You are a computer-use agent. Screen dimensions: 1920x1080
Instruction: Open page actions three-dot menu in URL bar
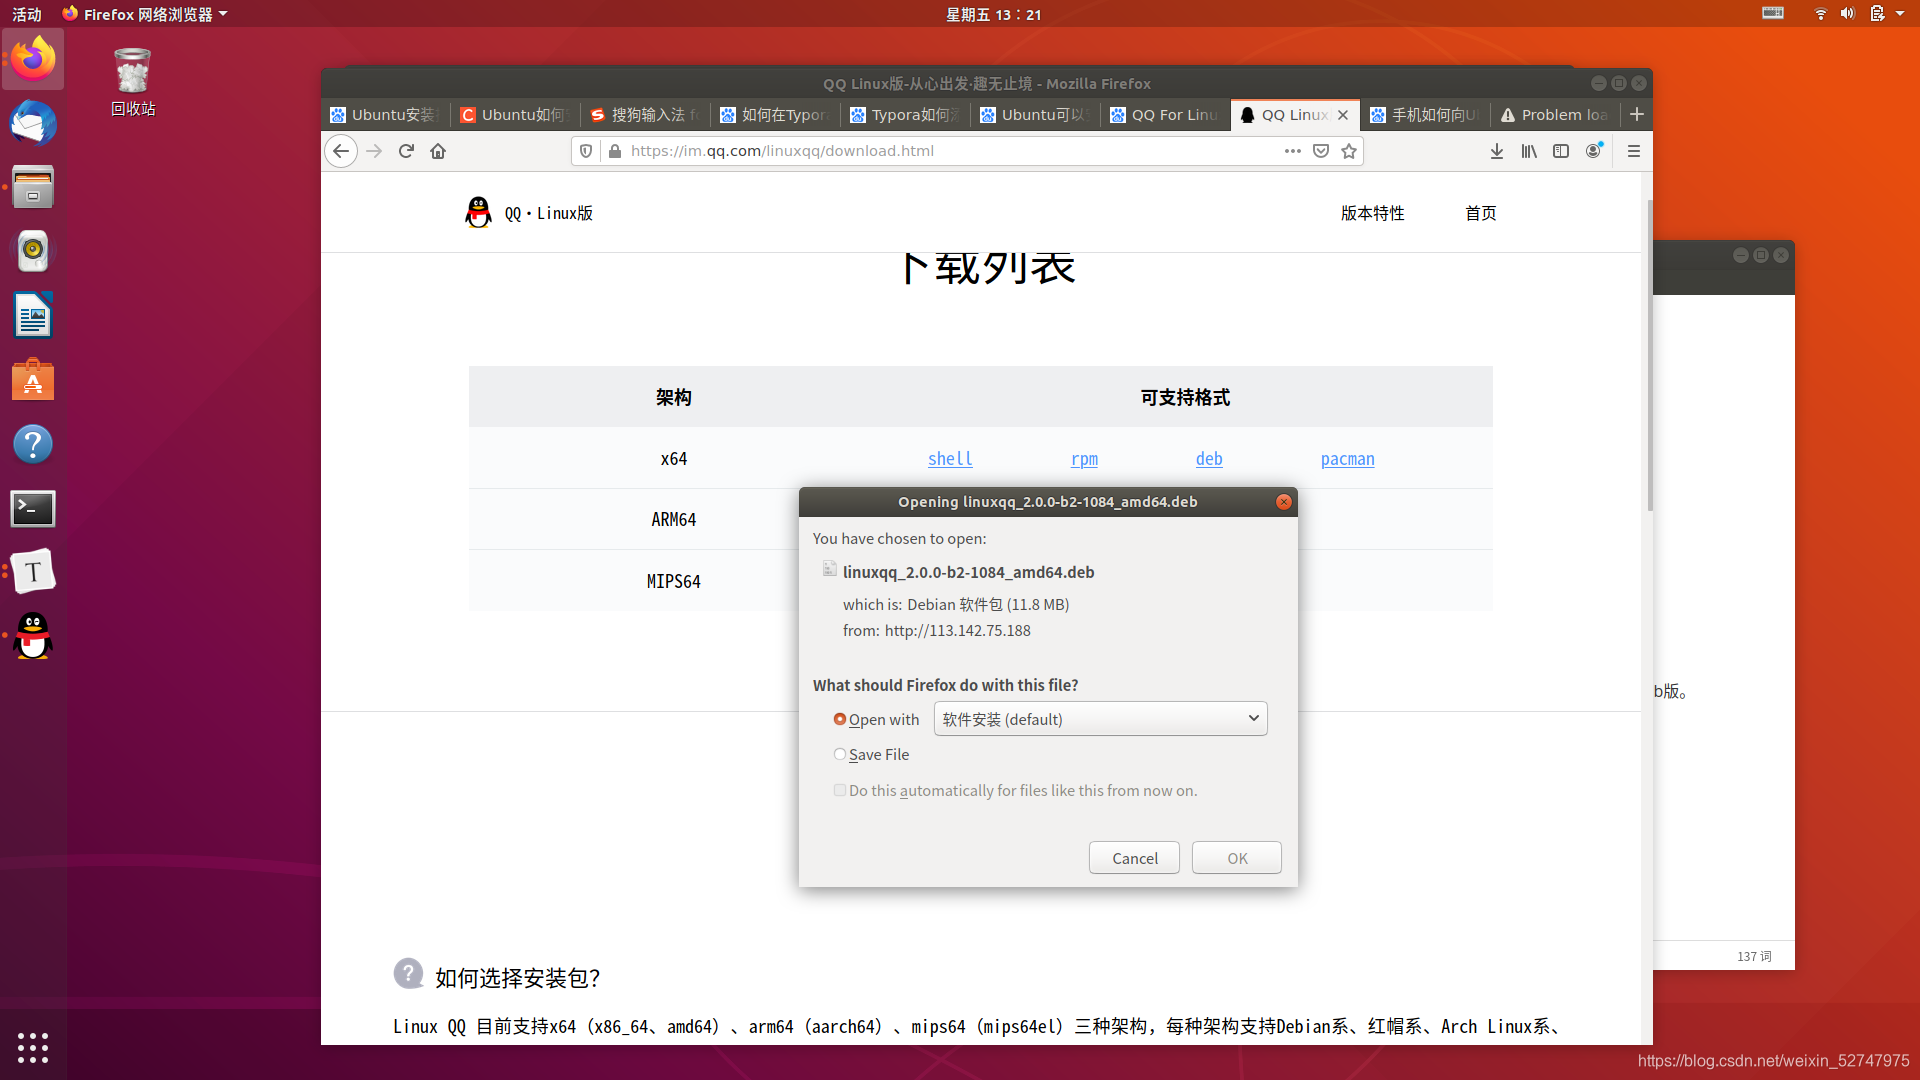pyautogui.click(x=1293, y=151)
